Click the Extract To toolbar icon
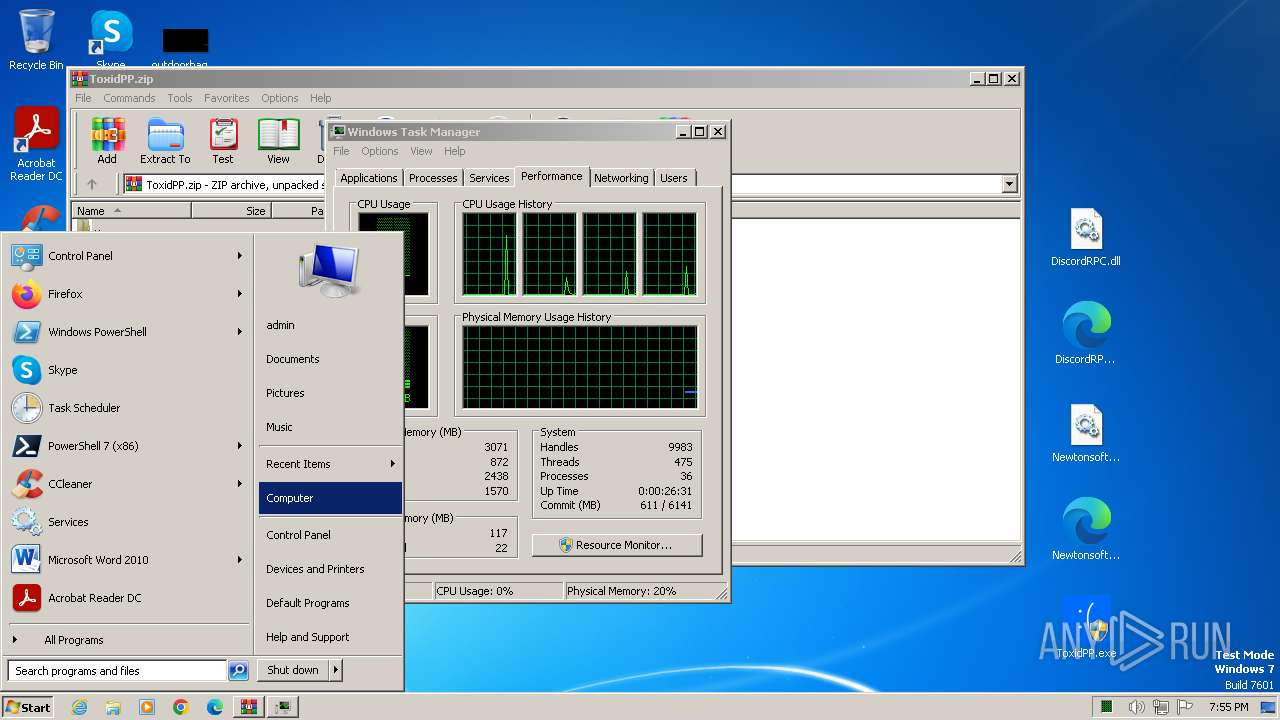The image size is (1280, 720). click(x=165, y=140)
